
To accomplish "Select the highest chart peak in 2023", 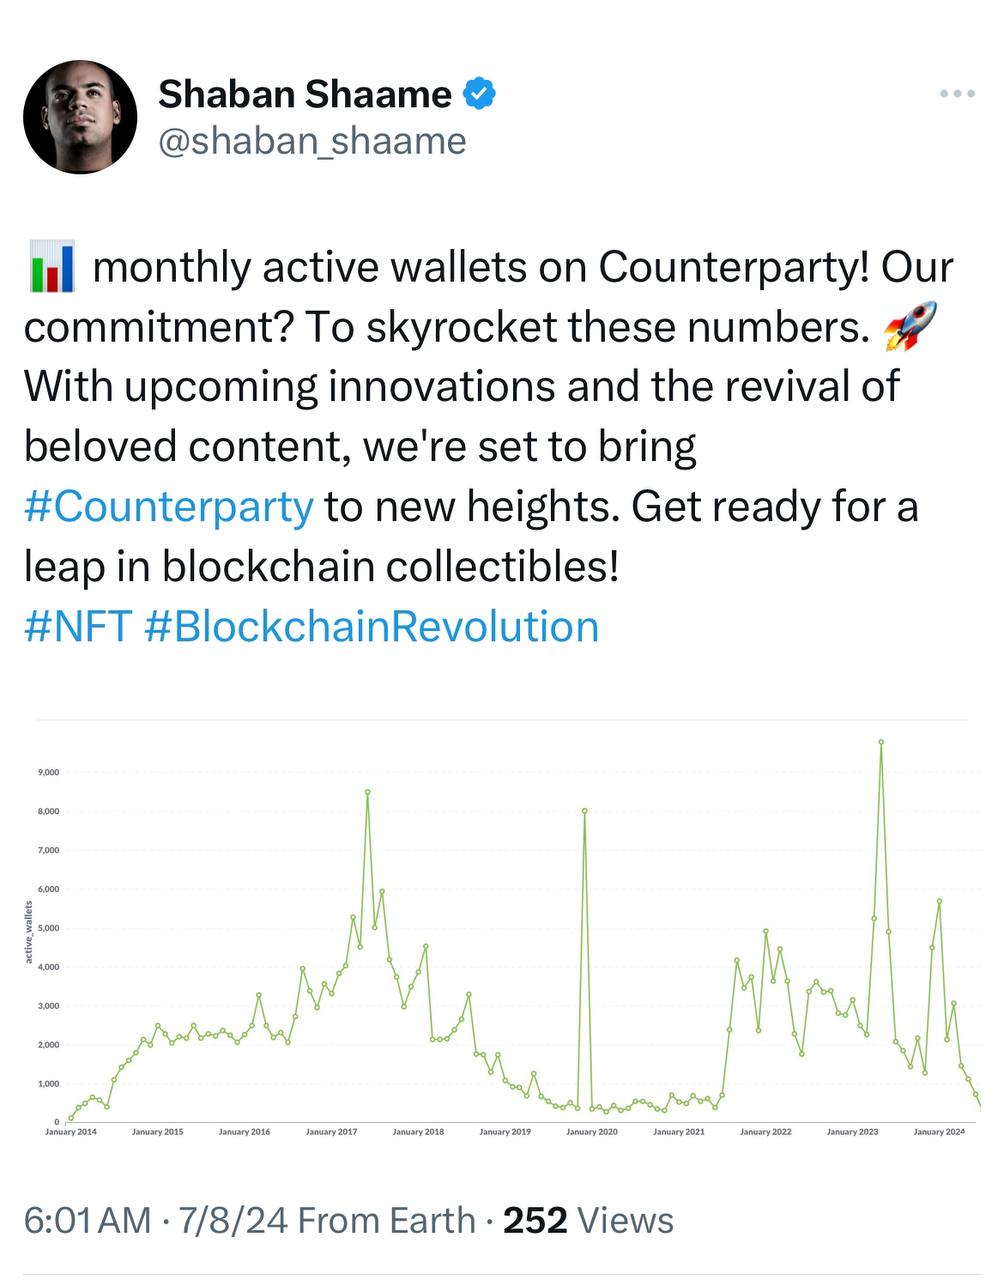I will pyautogui.click(x=881, y=742).
